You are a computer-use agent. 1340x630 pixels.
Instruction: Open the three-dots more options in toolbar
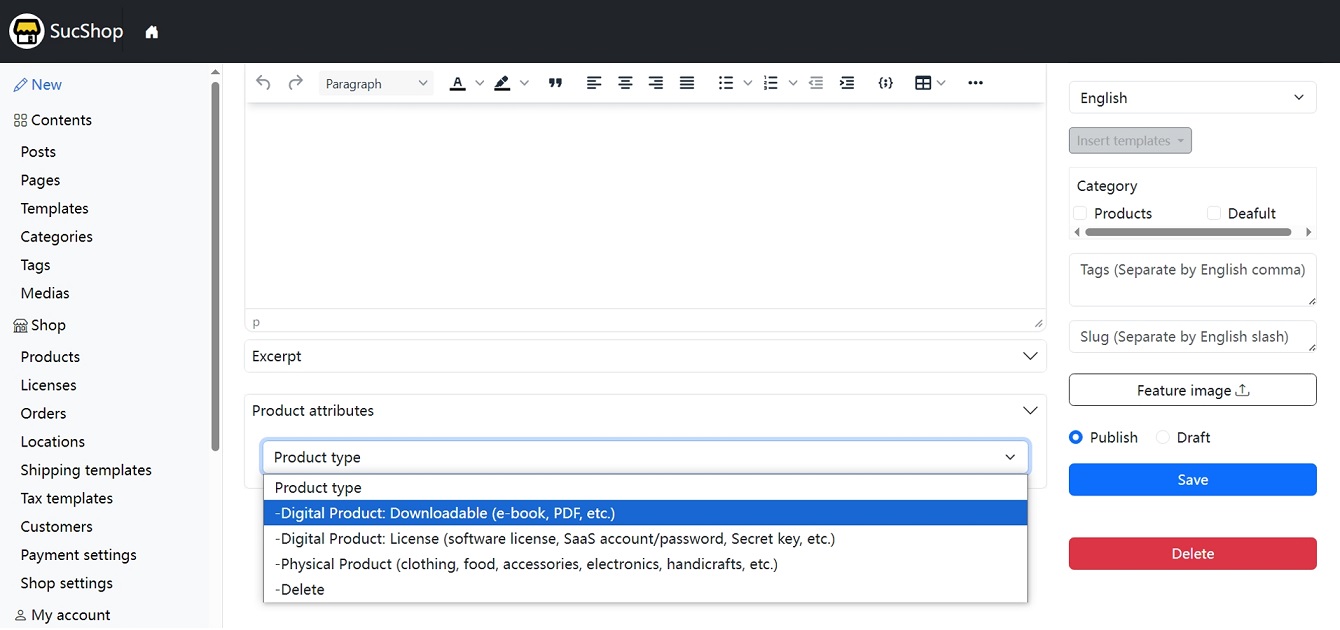point(976,83)
